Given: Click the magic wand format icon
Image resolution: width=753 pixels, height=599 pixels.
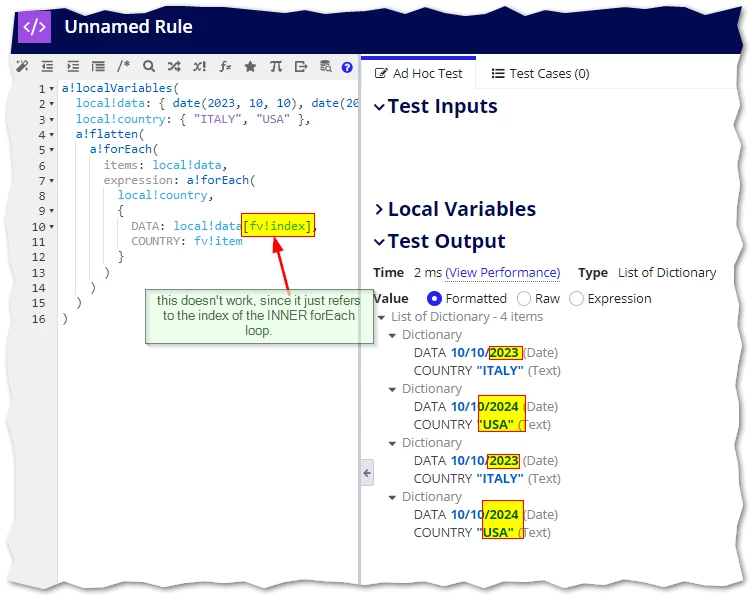Looking at the screenshot, I should point(22,66).
